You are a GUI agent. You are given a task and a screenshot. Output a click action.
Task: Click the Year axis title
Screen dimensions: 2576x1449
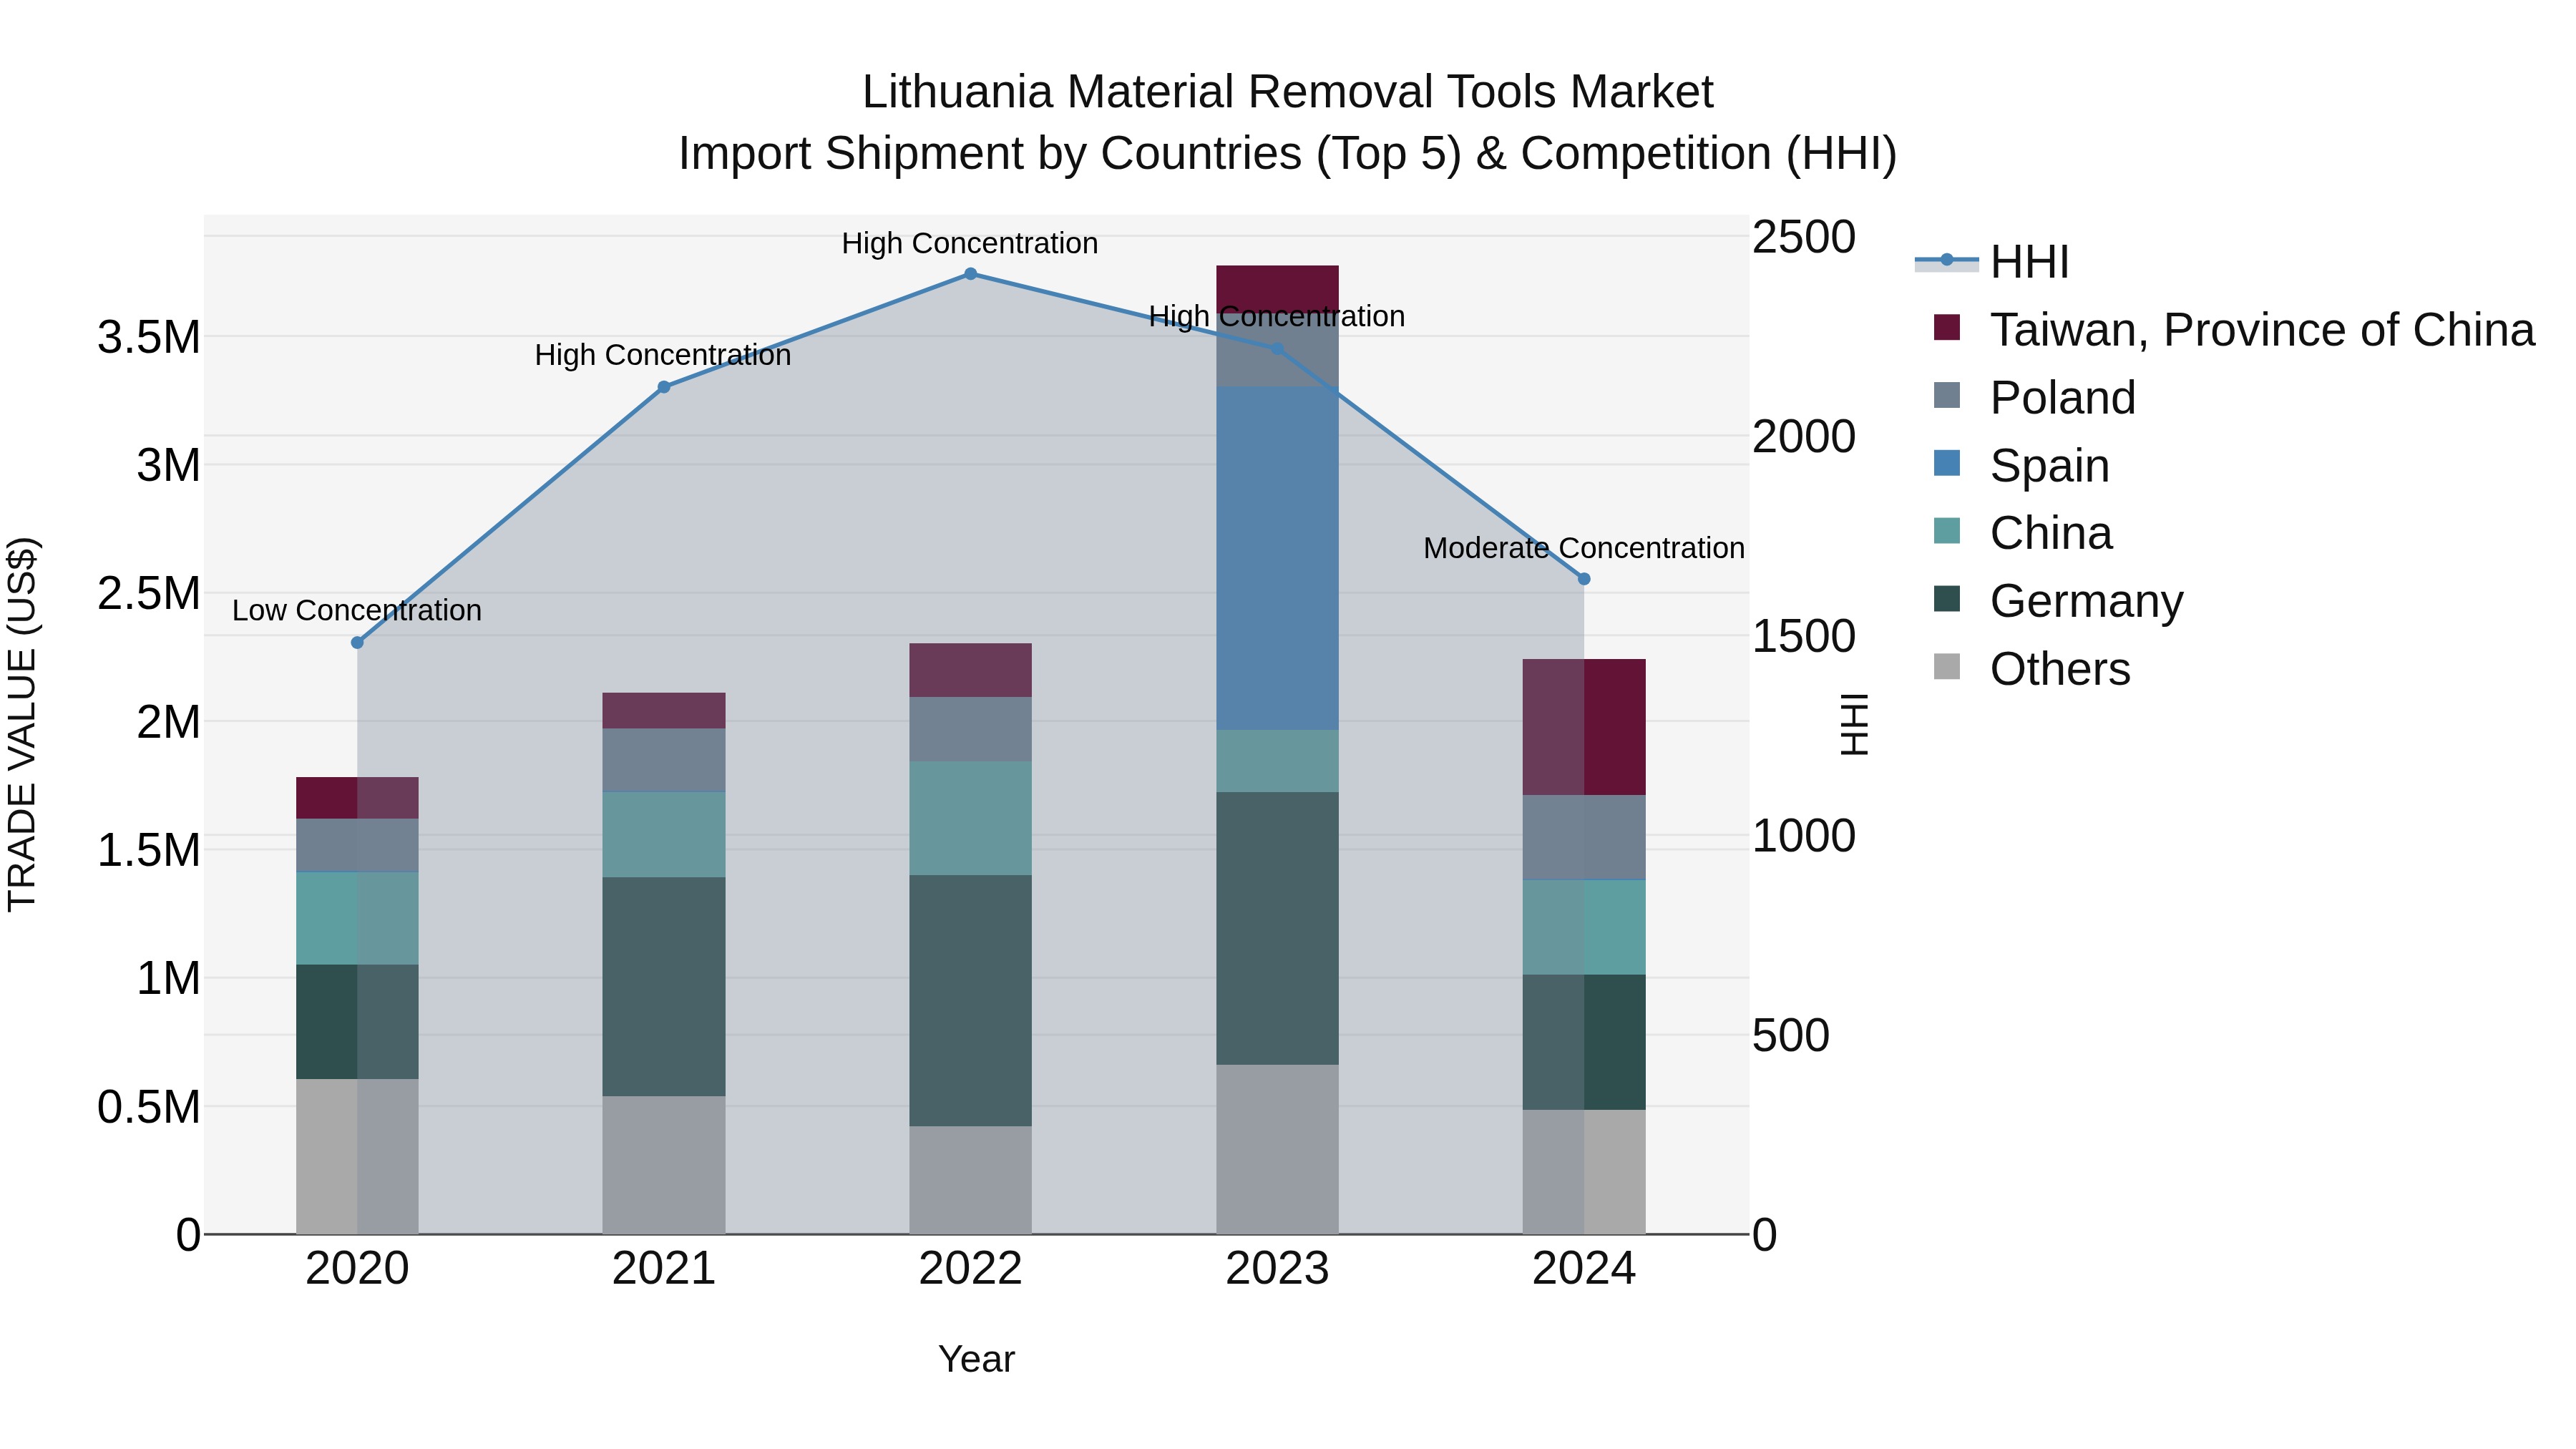(977, 1359)
